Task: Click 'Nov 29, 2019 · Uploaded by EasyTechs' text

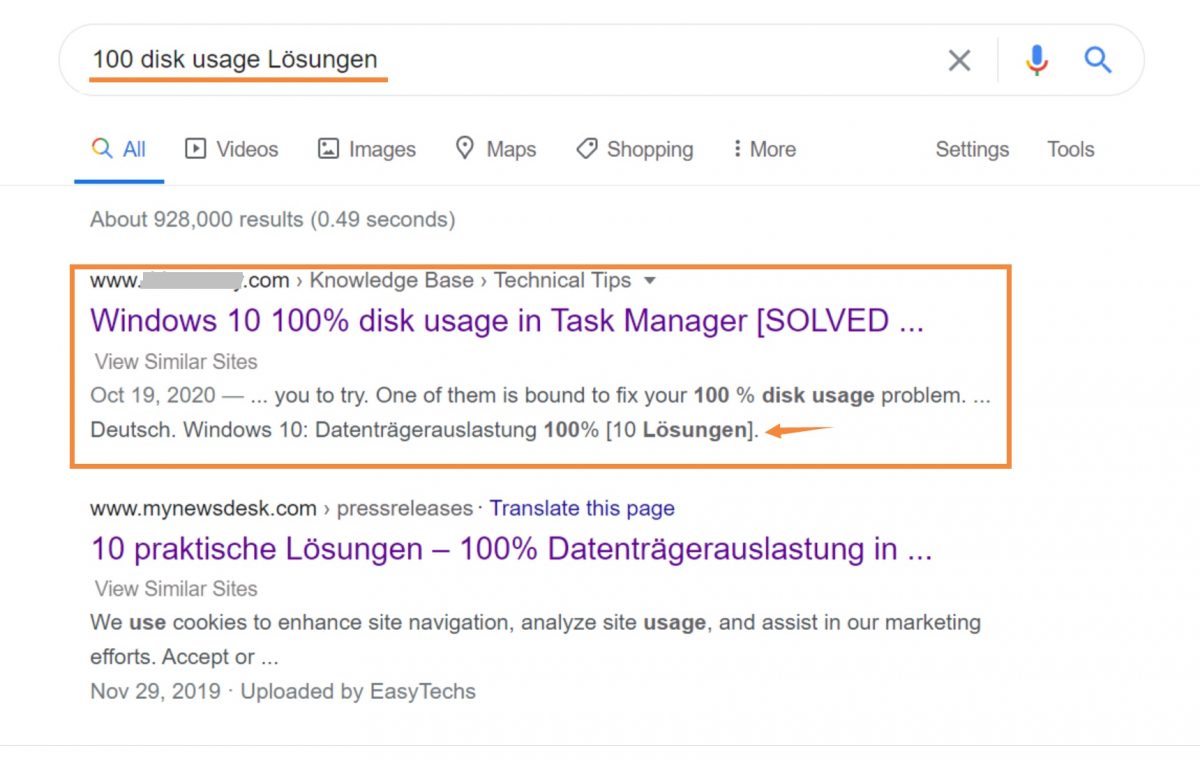Action: tap(283, 692)
